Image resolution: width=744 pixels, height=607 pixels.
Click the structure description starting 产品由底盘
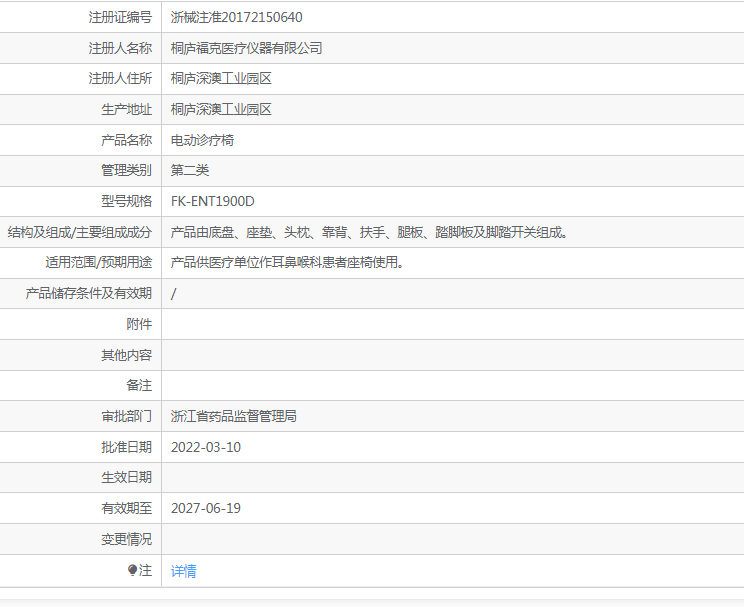(x=370, y=232)
